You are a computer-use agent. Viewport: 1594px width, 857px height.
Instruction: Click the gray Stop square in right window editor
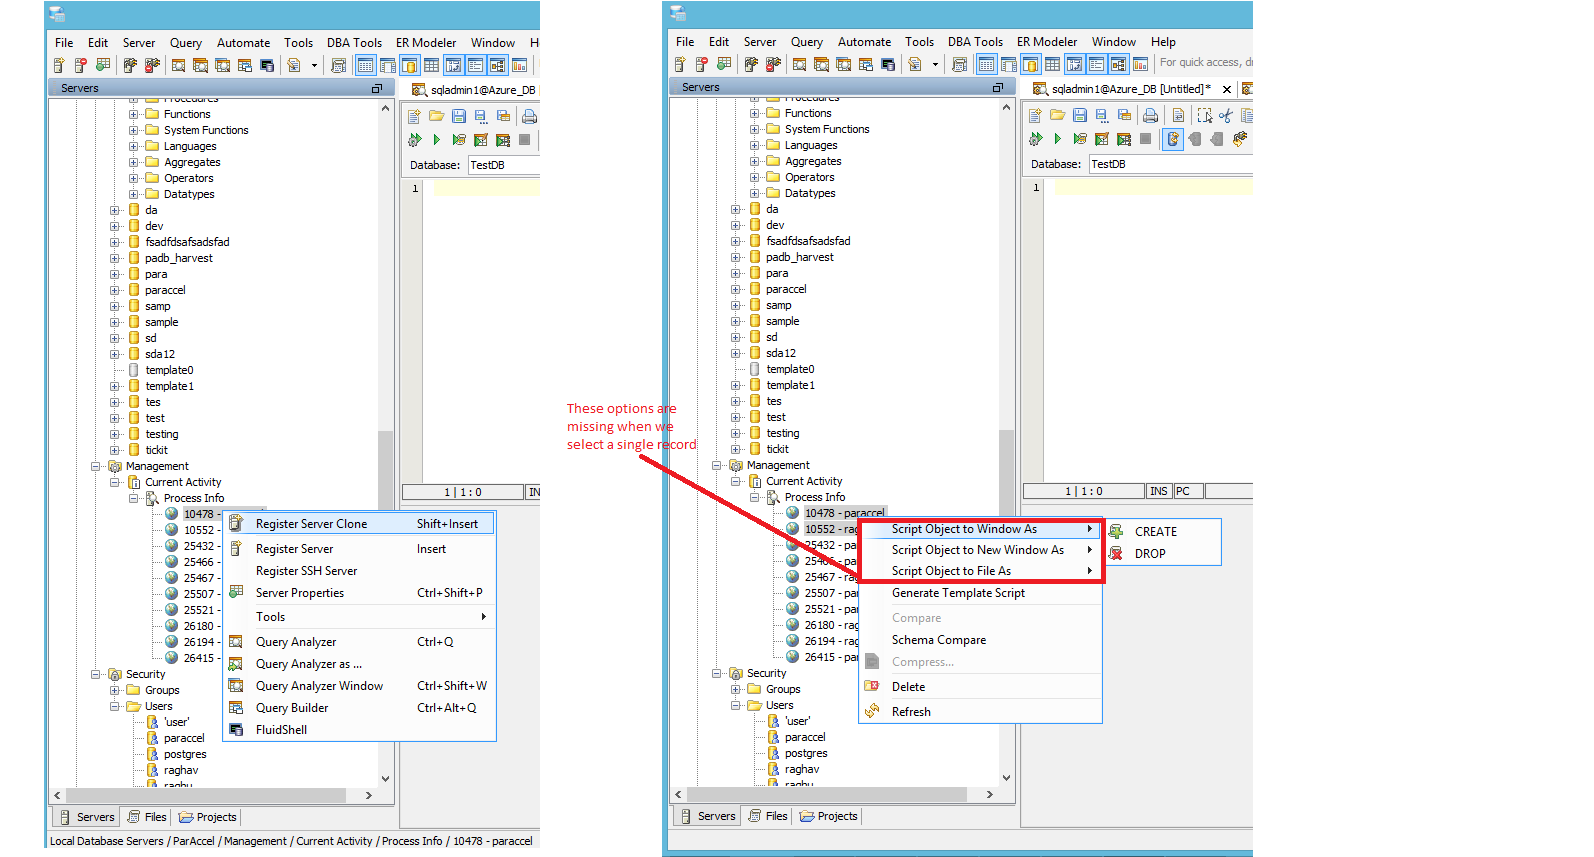pos(1145,139)
